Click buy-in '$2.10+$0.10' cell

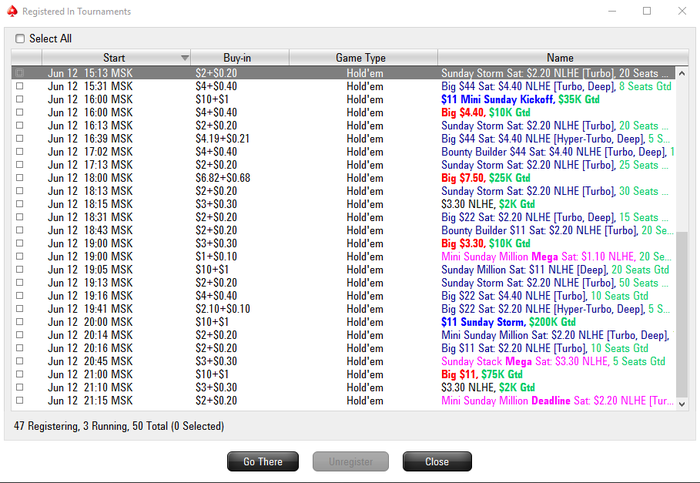coord(223,309)
